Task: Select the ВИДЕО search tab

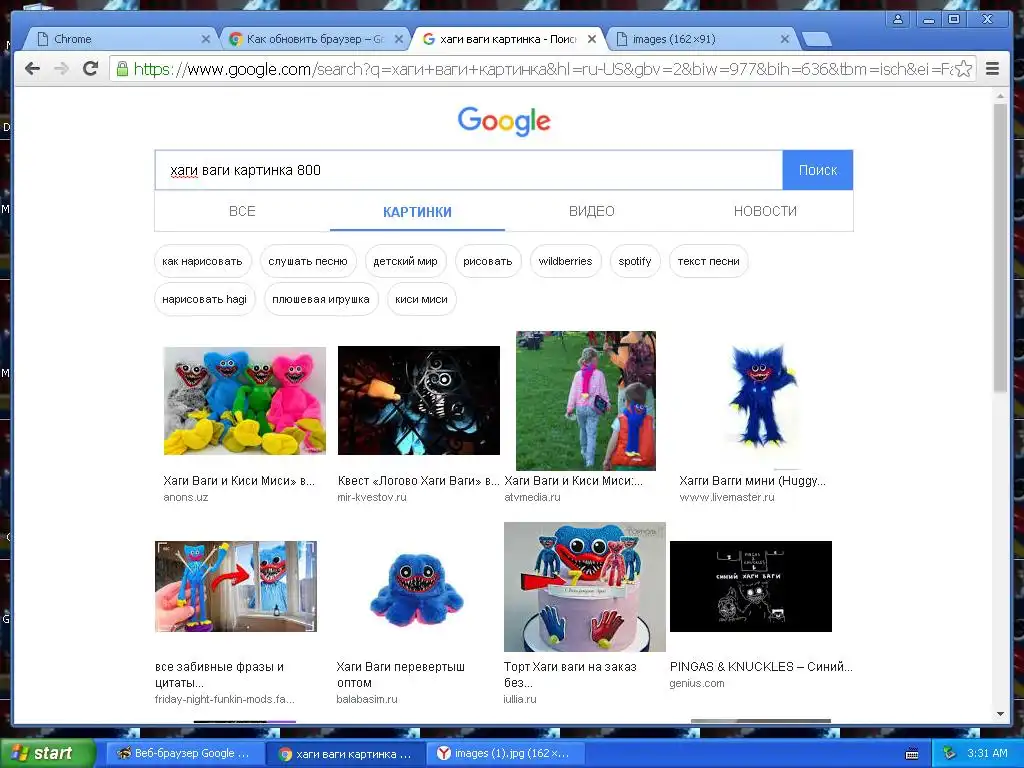Action: pyautogui.click(x=592, y=211)
